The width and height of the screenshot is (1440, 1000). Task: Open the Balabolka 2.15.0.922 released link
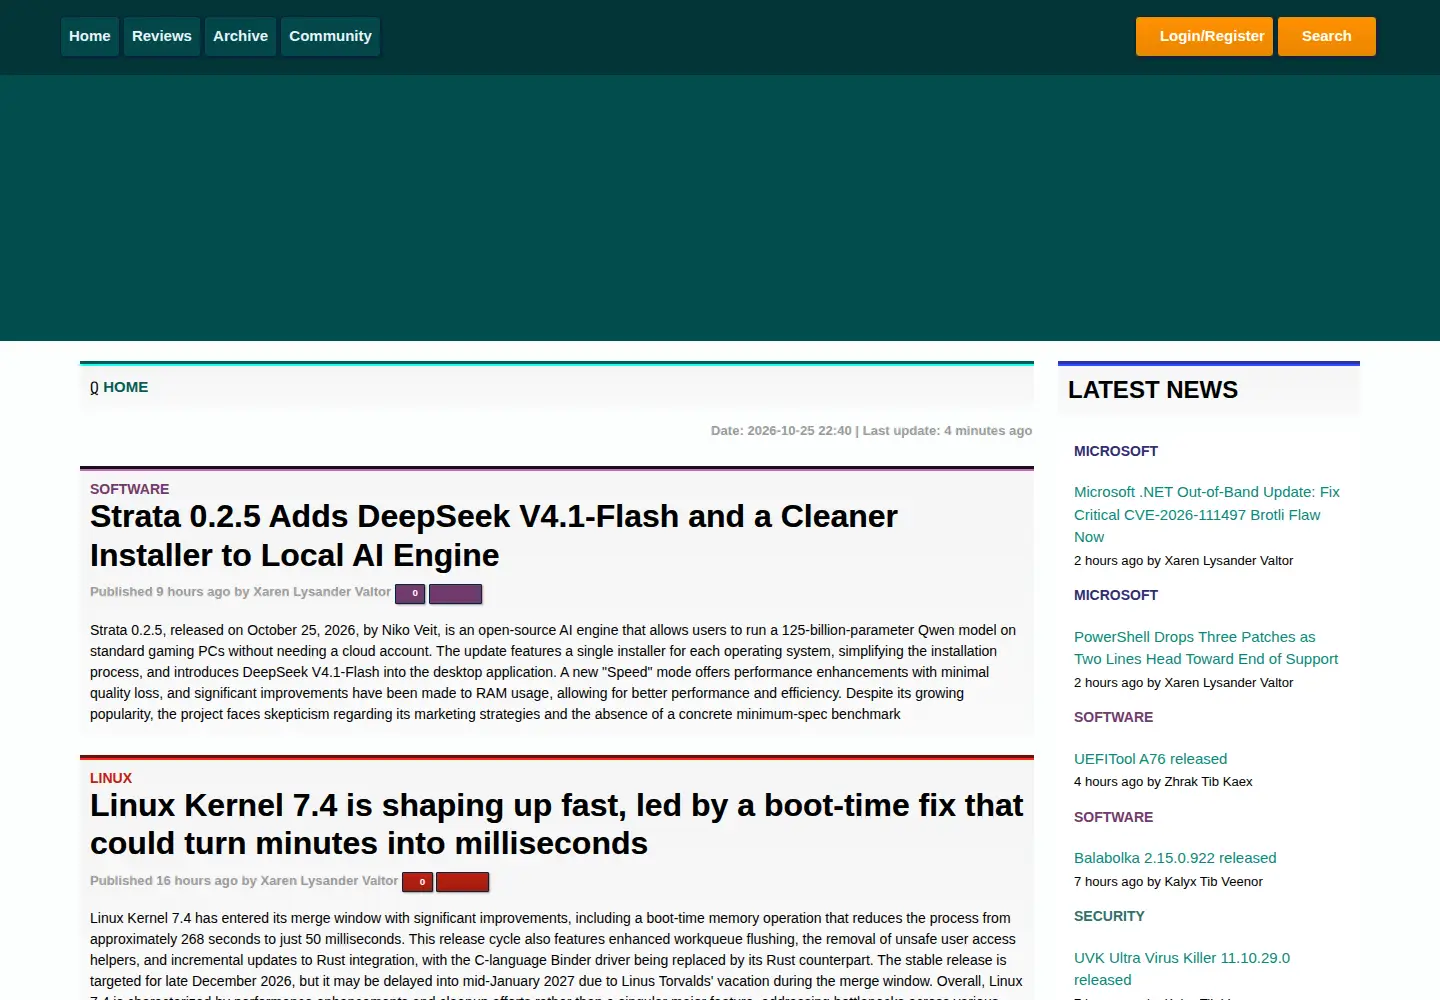pos(1175,858)
